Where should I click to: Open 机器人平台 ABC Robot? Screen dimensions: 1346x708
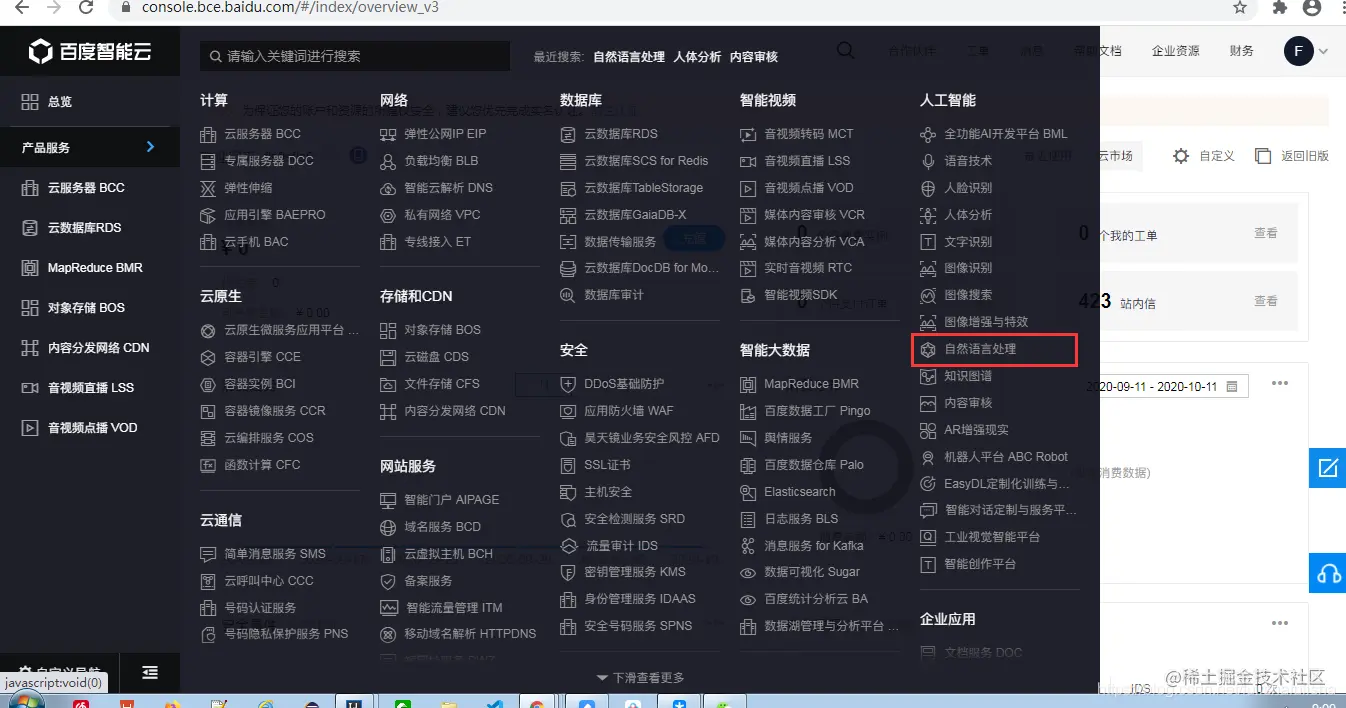(1007, 457)
